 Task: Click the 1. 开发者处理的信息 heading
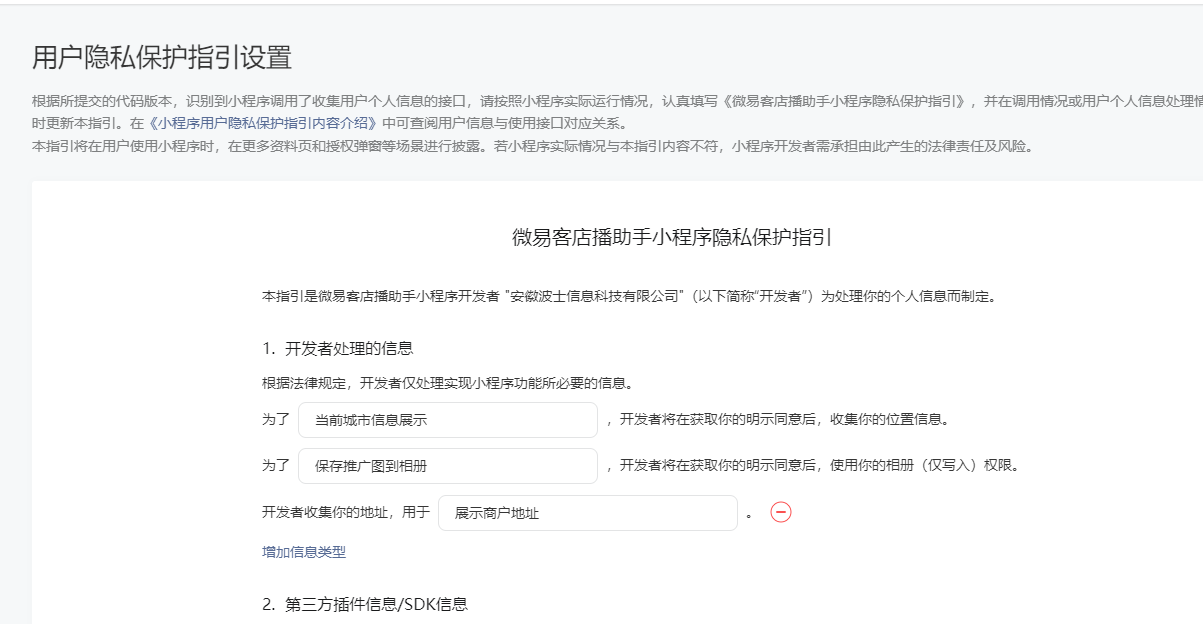(x=338, y=348)
